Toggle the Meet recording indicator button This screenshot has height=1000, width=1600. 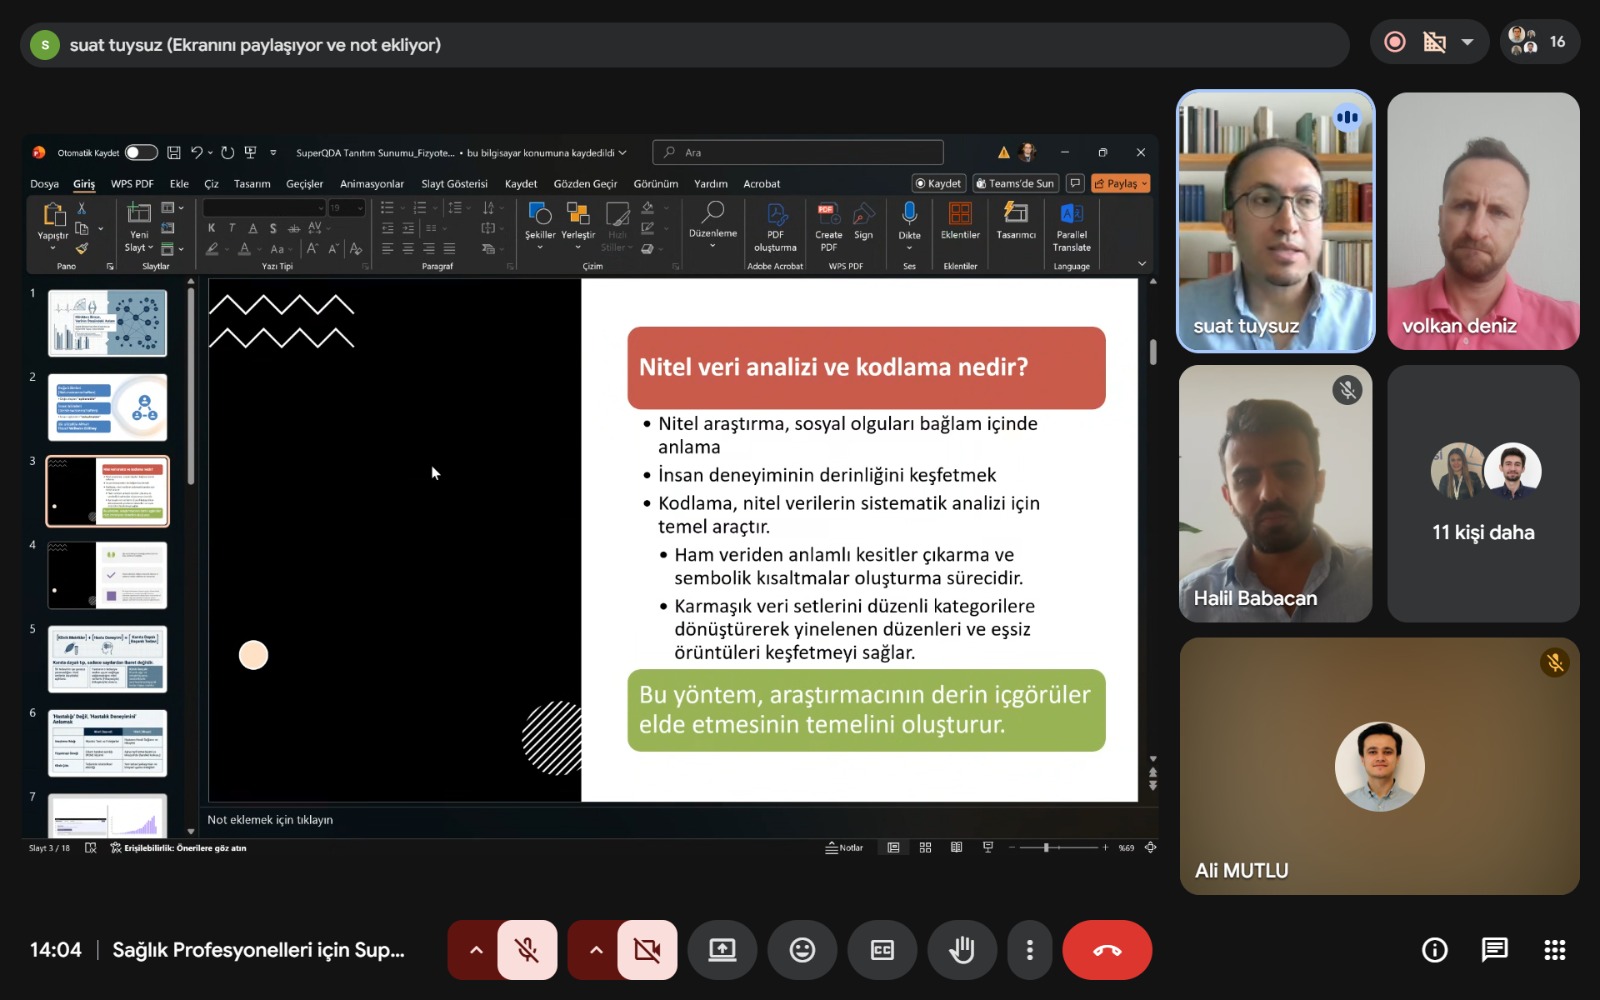1395,42
